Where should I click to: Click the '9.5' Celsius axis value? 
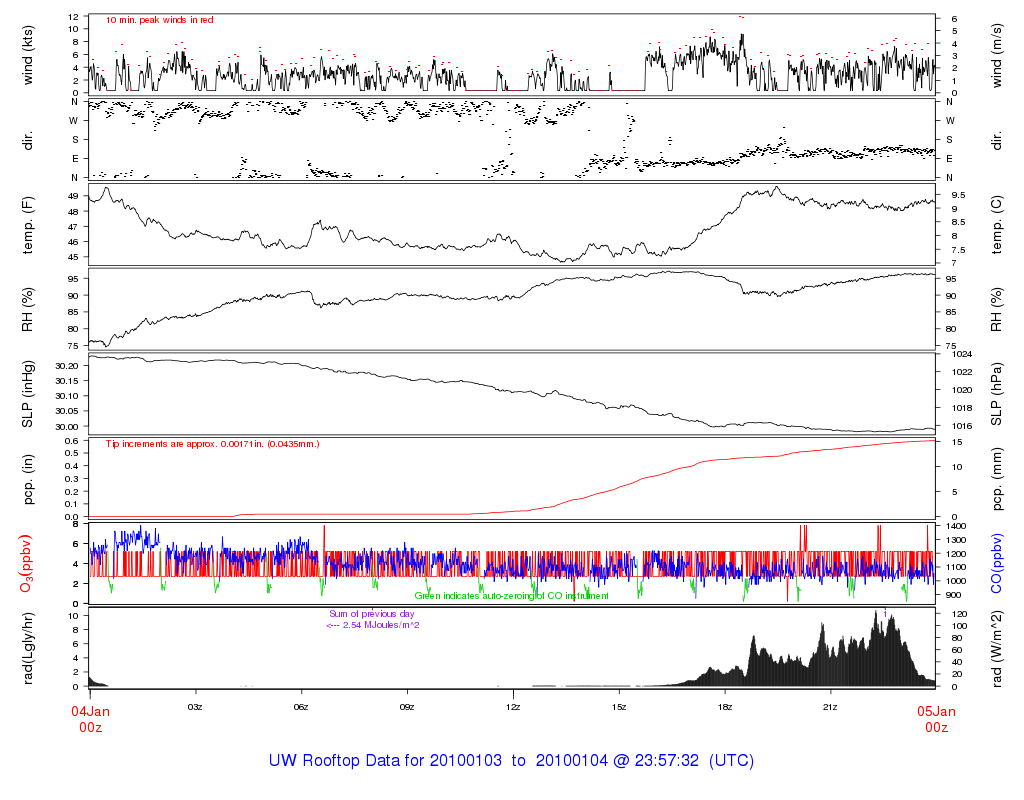tap(958, 195)
